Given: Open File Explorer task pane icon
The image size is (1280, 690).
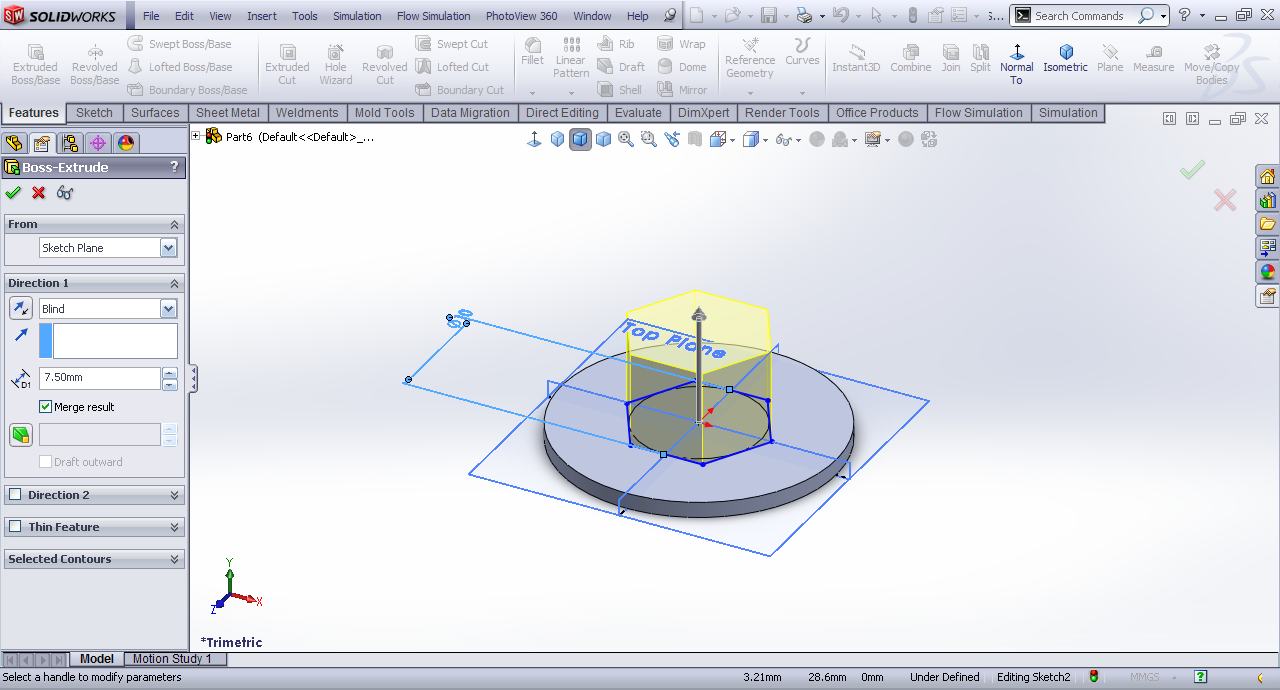Looking at the screenshot, I should pyautogui.click(x=1268, y=224).
